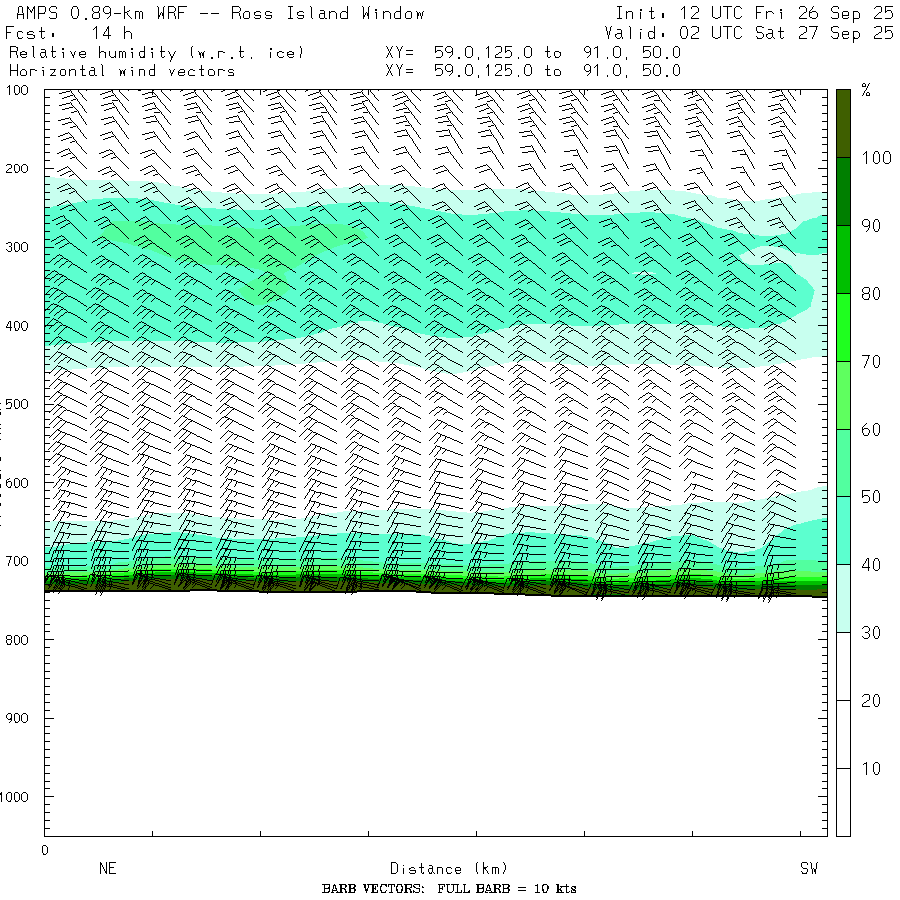Click the dark saturated humidity band at the terrain surface

click(436, 584)
